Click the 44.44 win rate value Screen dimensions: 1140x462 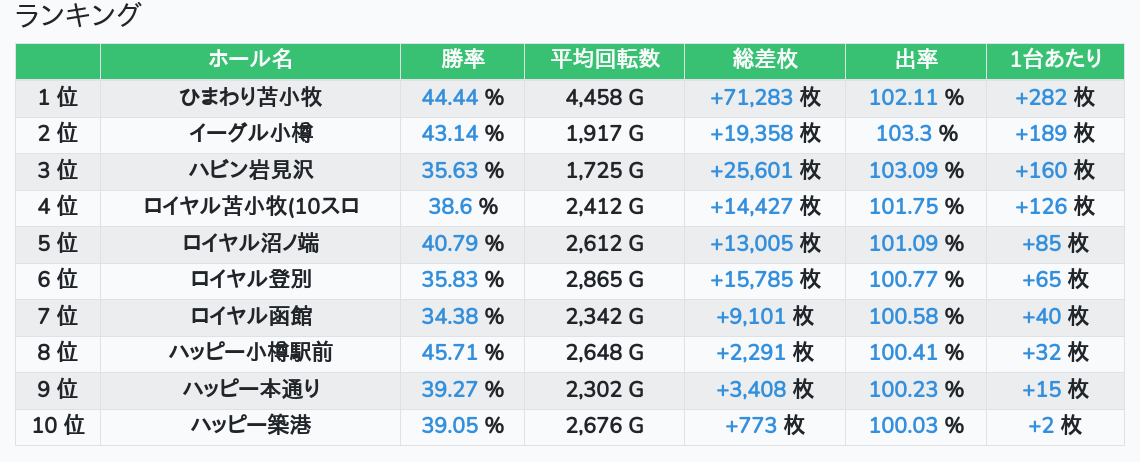(450, 98)
